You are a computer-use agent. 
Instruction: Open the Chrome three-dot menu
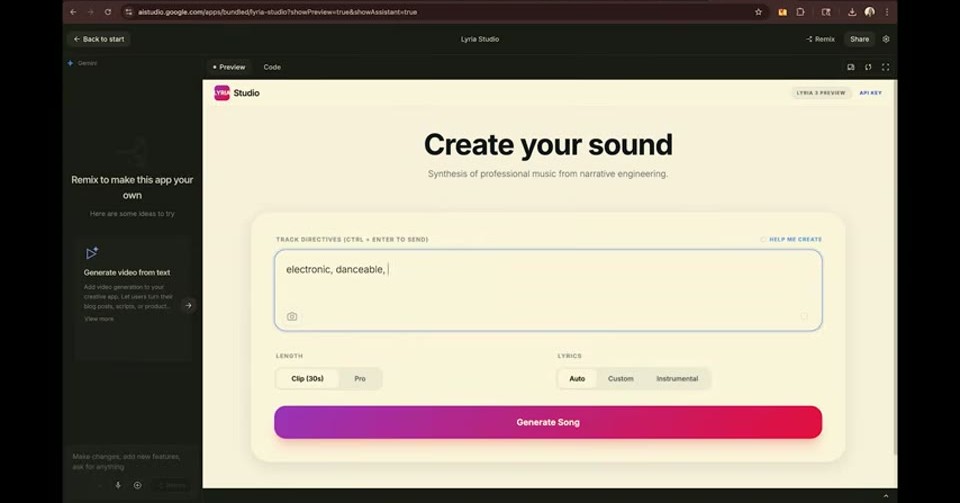pyautogui.click(x=887, y=12)
